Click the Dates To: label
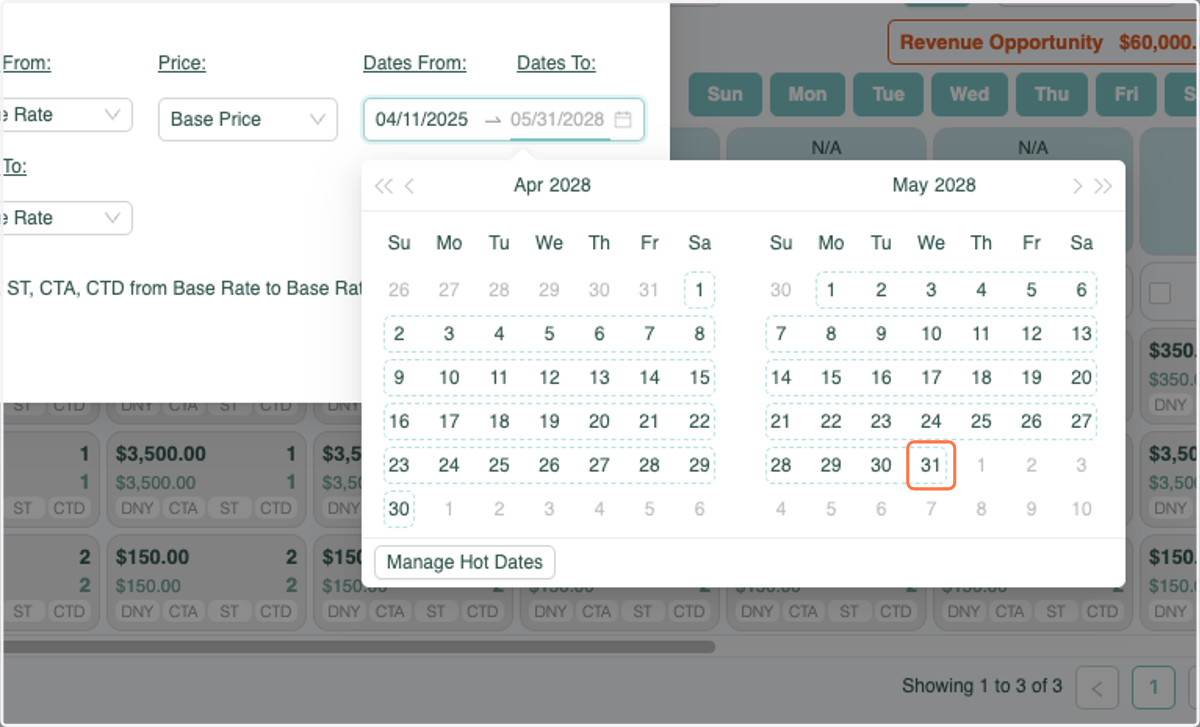This screenshot has height=727, width=1200. coord(556,64)
